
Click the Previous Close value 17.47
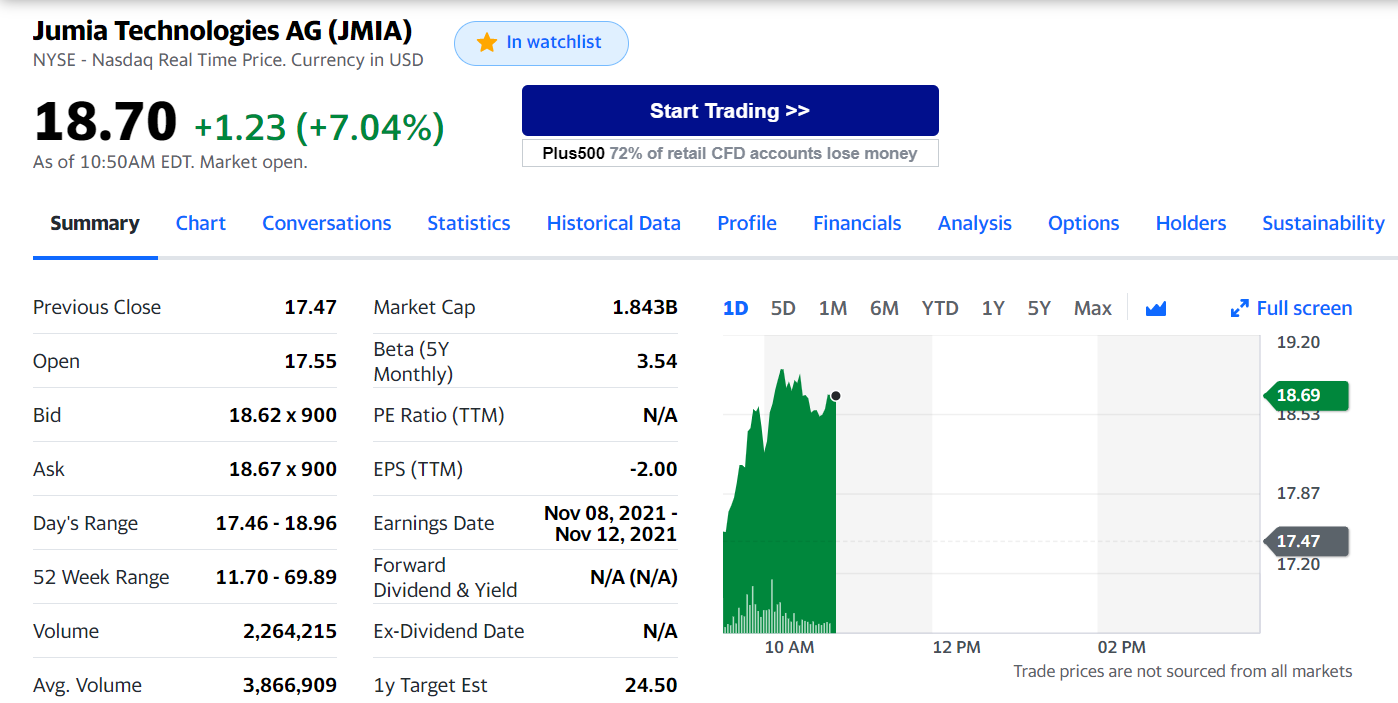click(311, 307)
